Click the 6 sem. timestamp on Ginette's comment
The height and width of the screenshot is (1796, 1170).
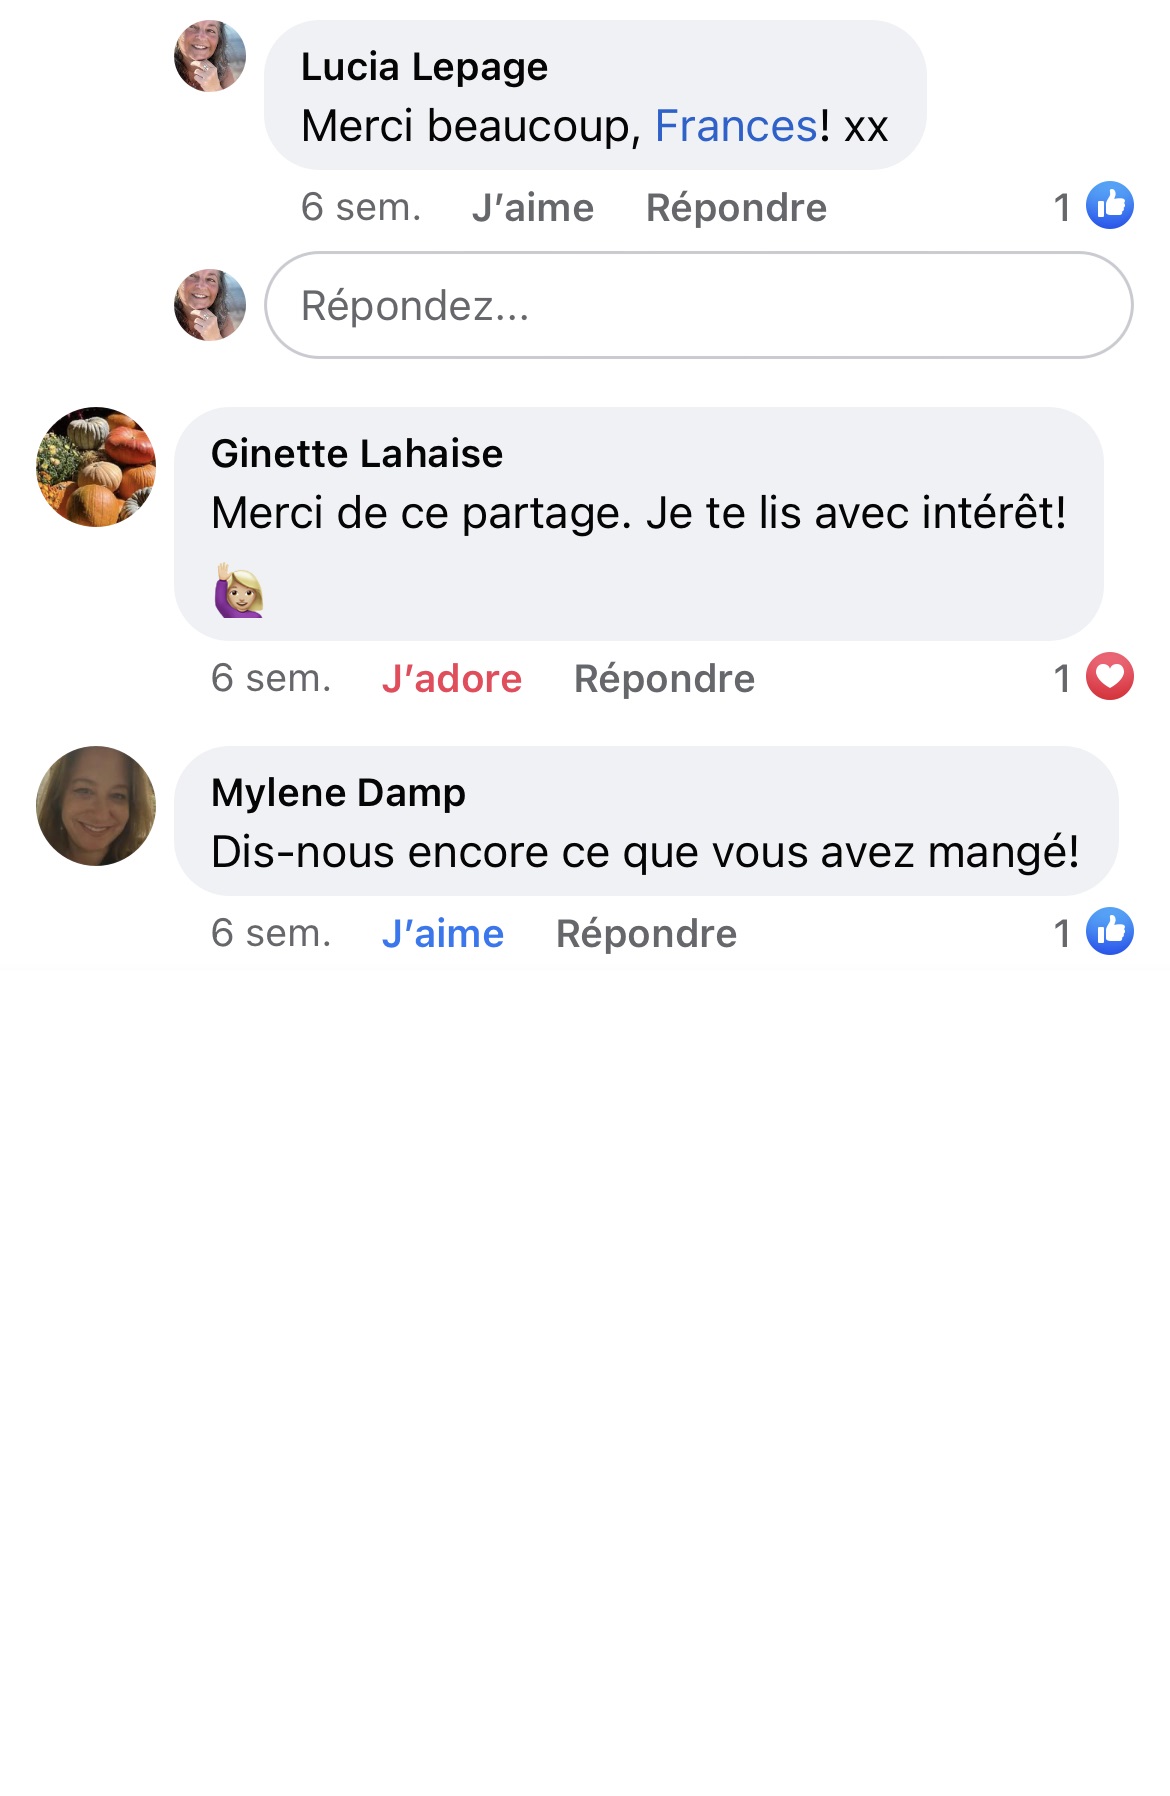click(x=271, y=679)
